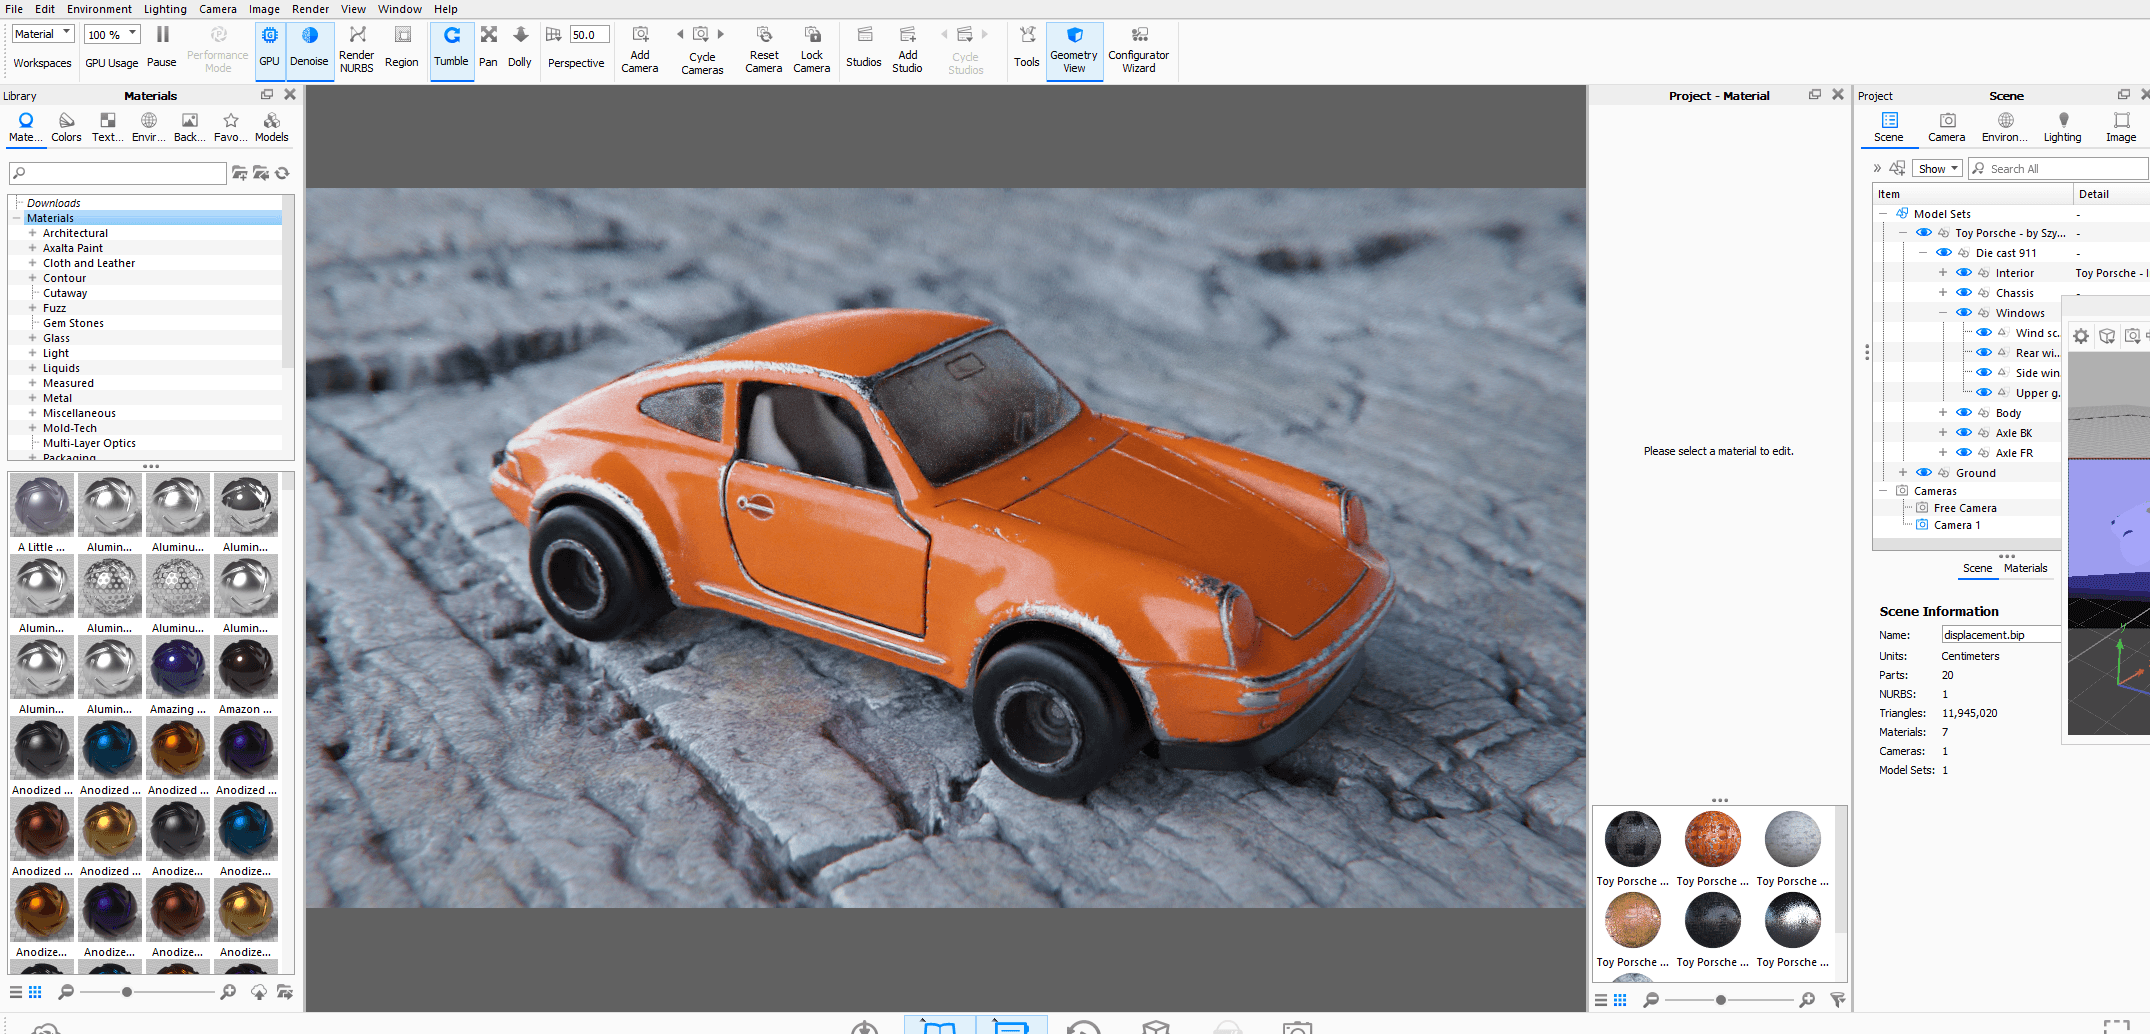This screenshot has height=1034, width=2150.
Task: Hide the Body group eye icon
Action: (x=1963, y=413)
